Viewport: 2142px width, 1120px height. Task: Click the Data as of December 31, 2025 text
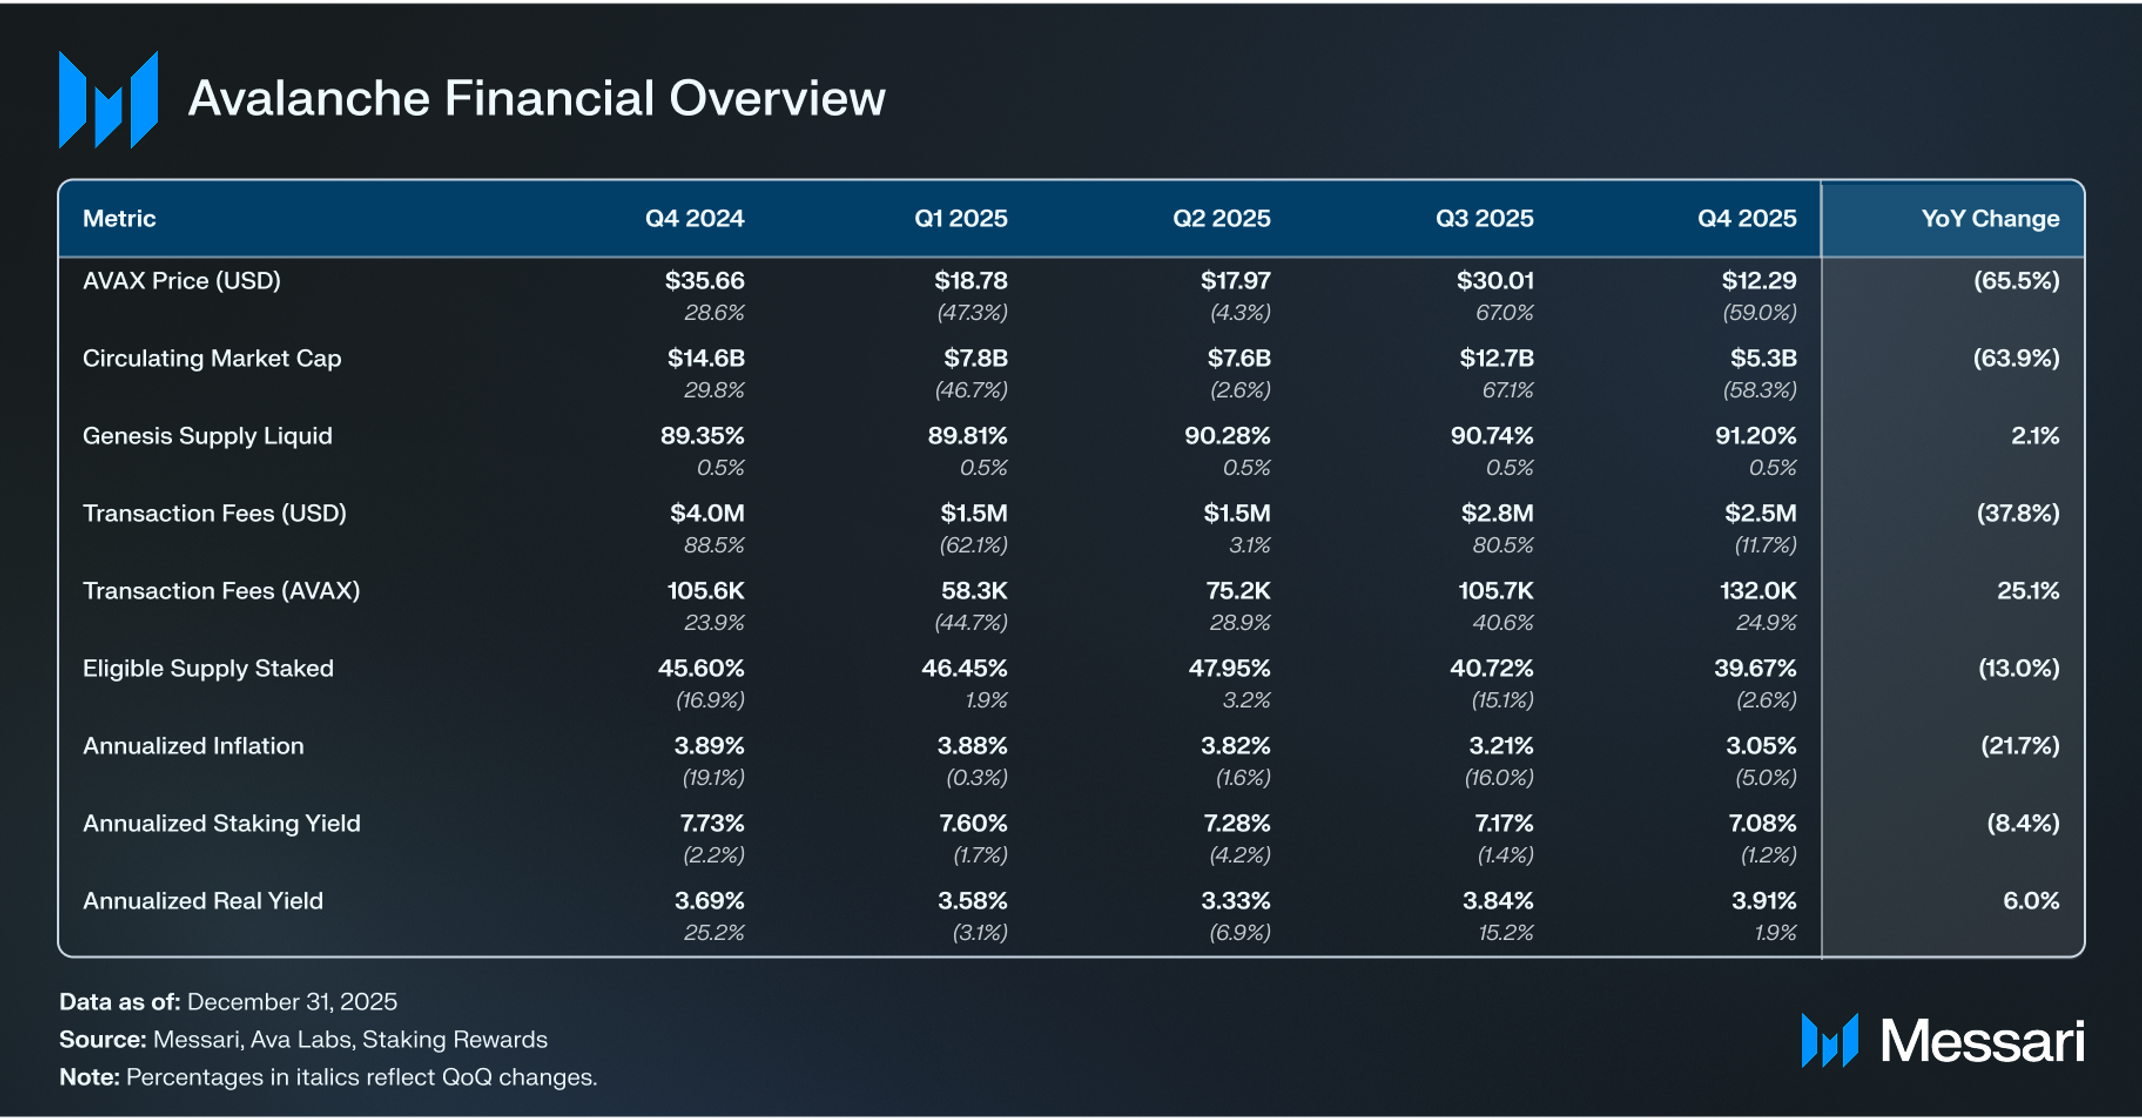pyautogui.click(x=228, y=1002)
